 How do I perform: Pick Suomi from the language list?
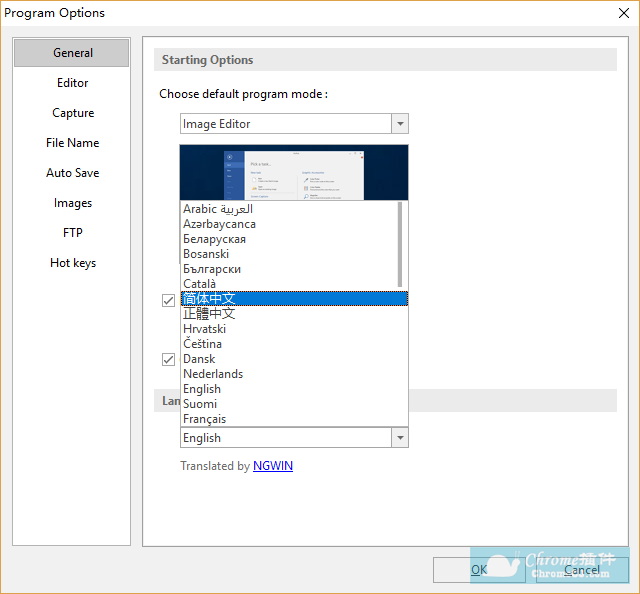pyautogui.click(x=294, y=404)
